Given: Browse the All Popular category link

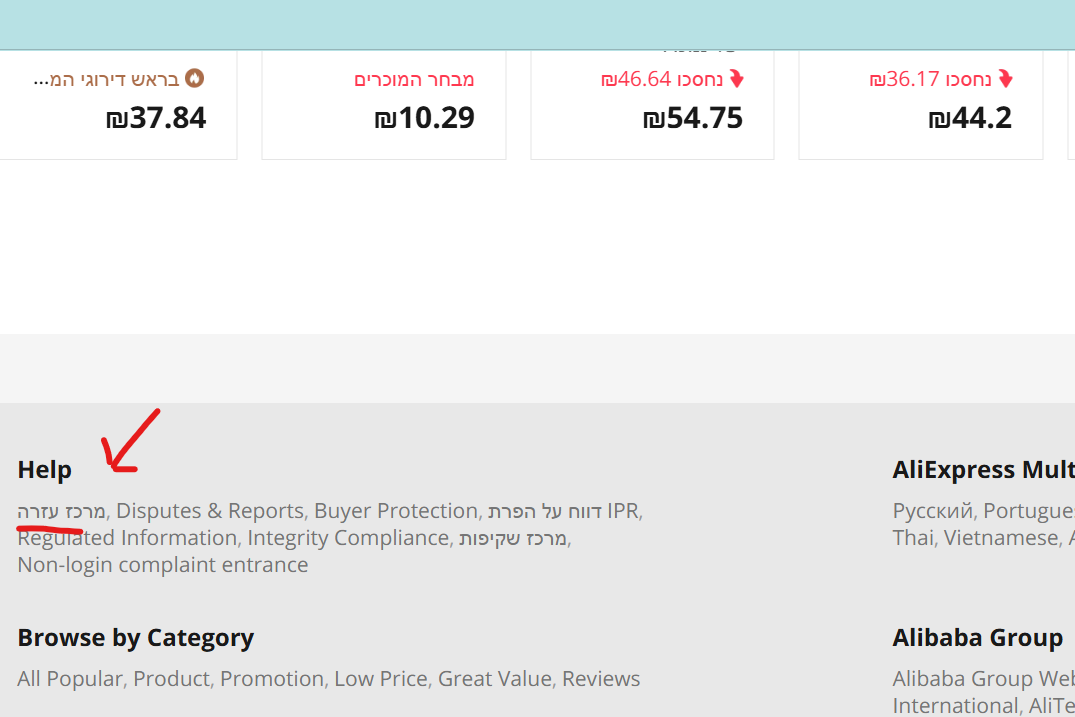Looking at the screenshot, I should 70,679.
